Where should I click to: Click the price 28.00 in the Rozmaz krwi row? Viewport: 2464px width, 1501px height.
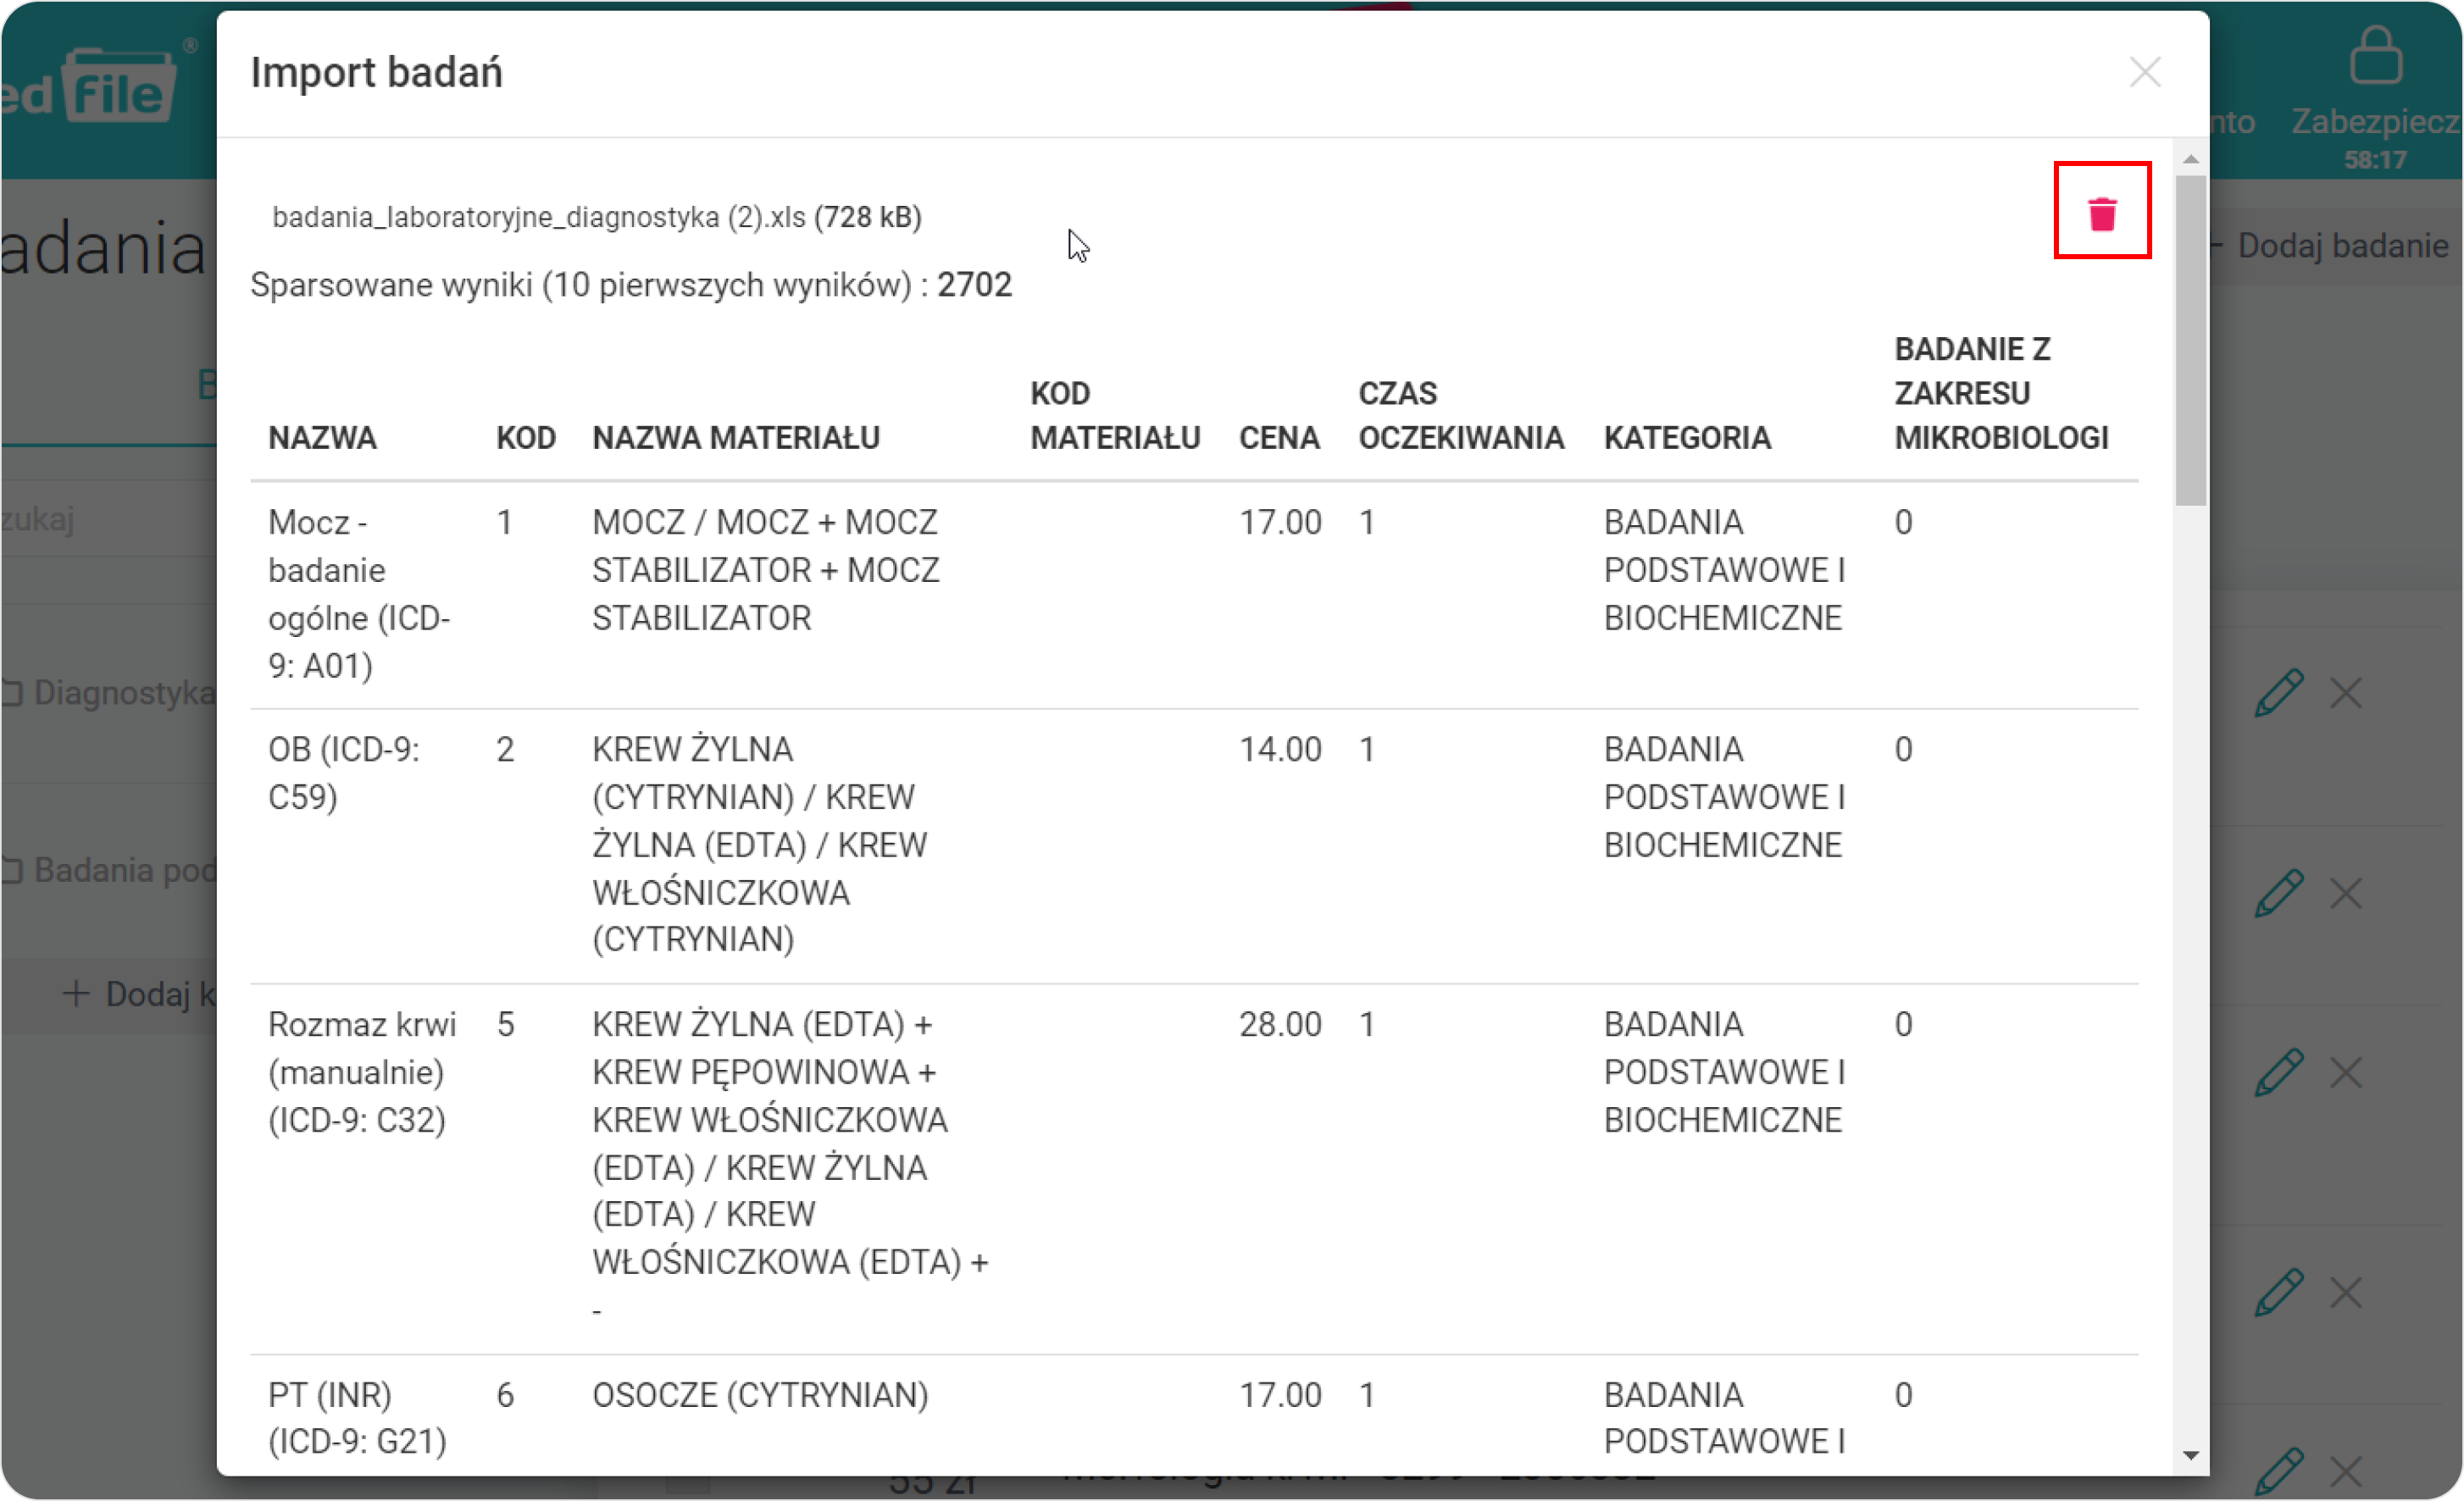[x=1280, y=1024]
